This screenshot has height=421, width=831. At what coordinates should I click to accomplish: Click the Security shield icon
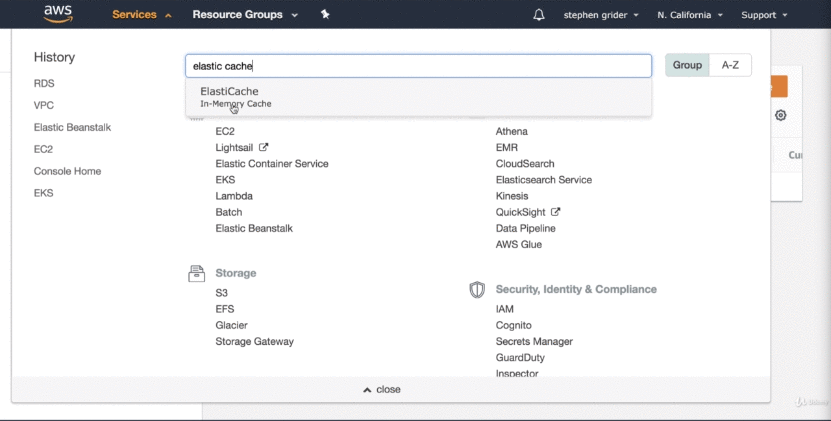pyautogui.click(x=477, y=289)
